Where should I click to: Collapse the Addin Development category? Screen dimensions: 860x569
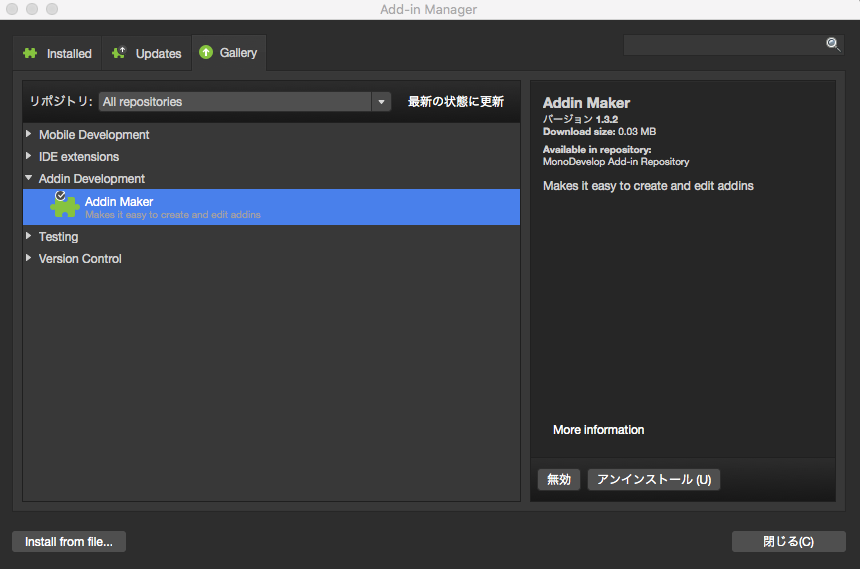click(29, 178)
